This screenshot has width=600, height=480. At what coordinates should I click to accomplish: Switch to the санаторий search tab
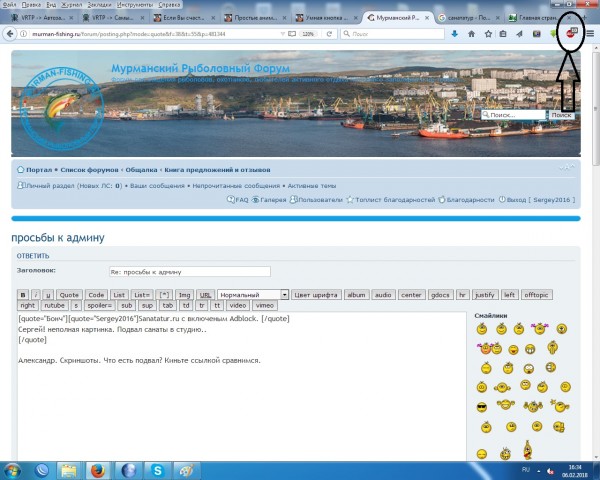click(x=469, y=18)
